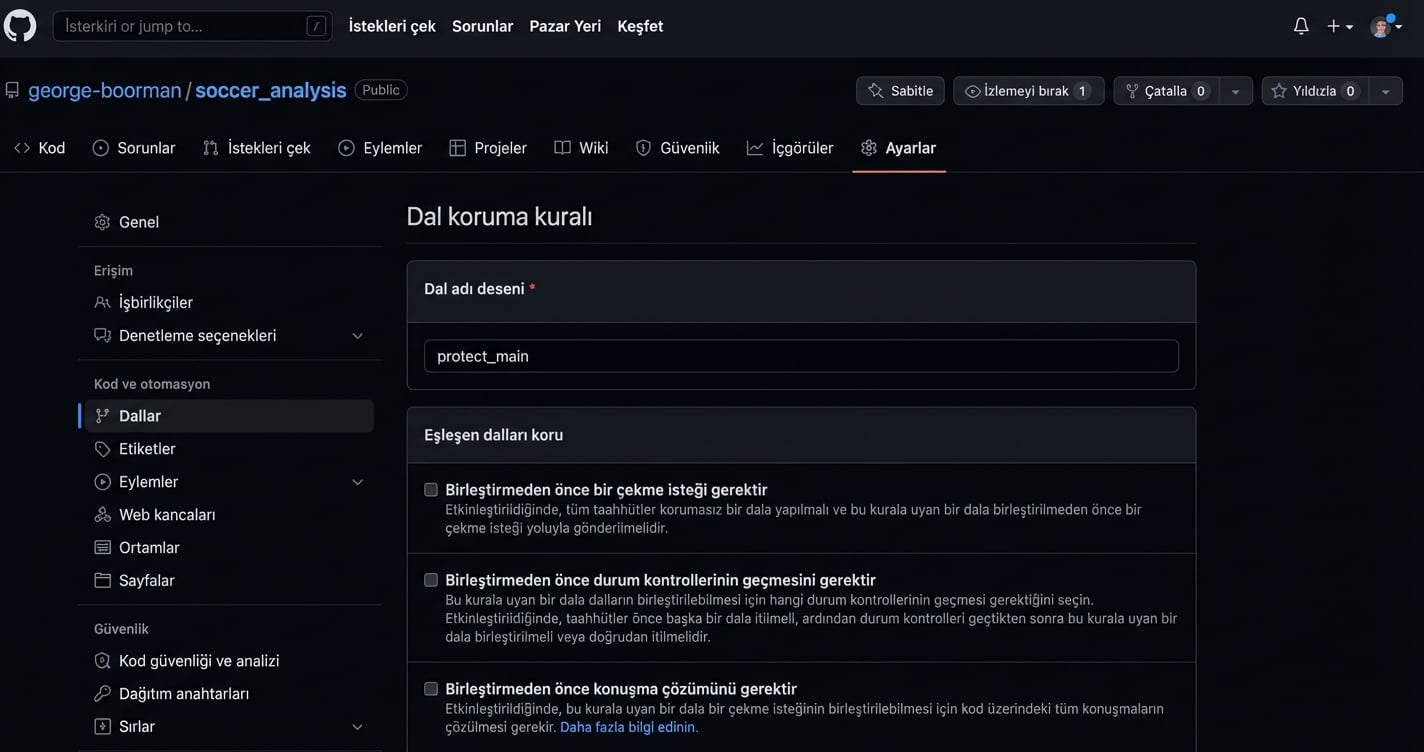This screenshot has height=752, width=1424.
Task: Open the Yıldızla dropdown arrow
Action: tap(1385, 91)
